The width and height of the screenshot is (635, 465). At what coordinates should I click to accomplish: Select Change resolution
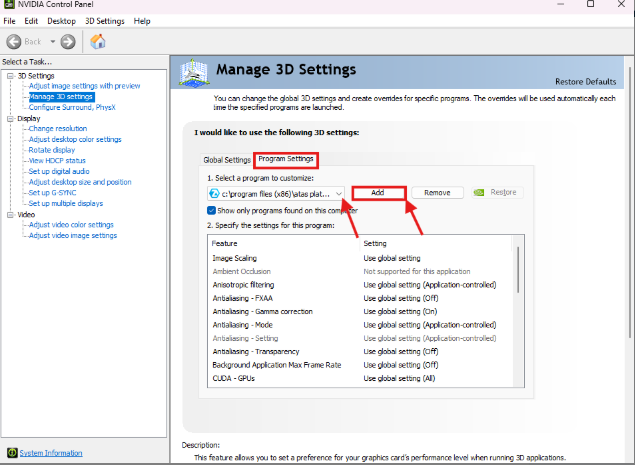[58, 128]
